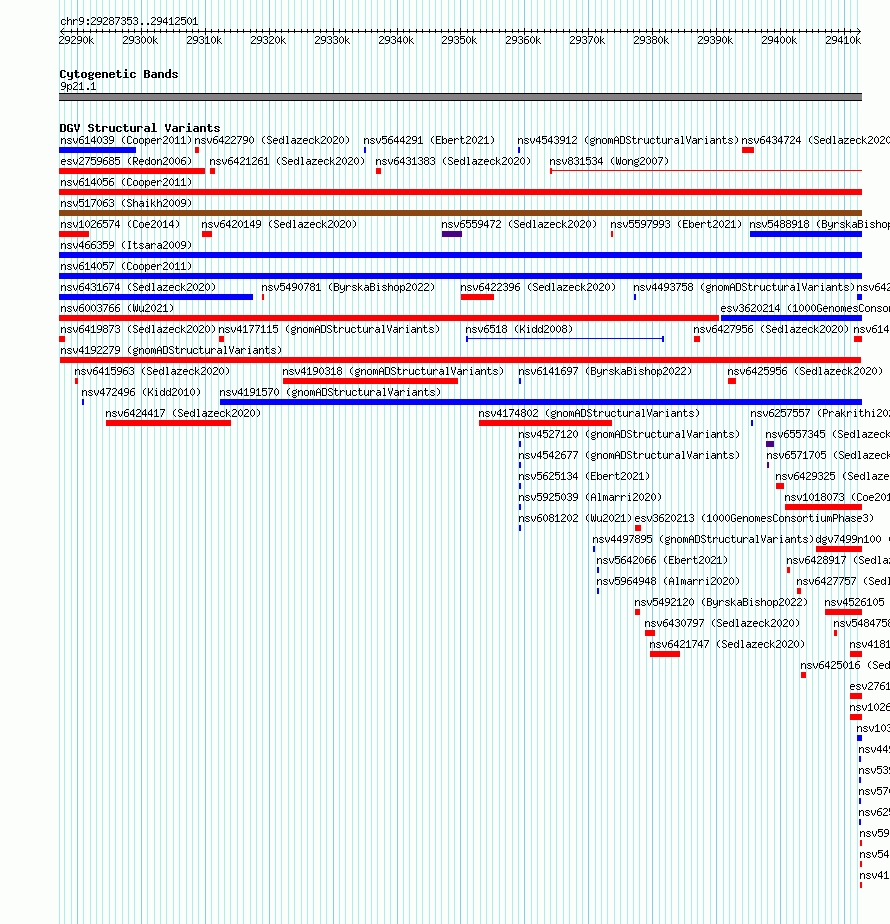Click red bar under nsv6424417
890x924 pixels.
[169, 423]
